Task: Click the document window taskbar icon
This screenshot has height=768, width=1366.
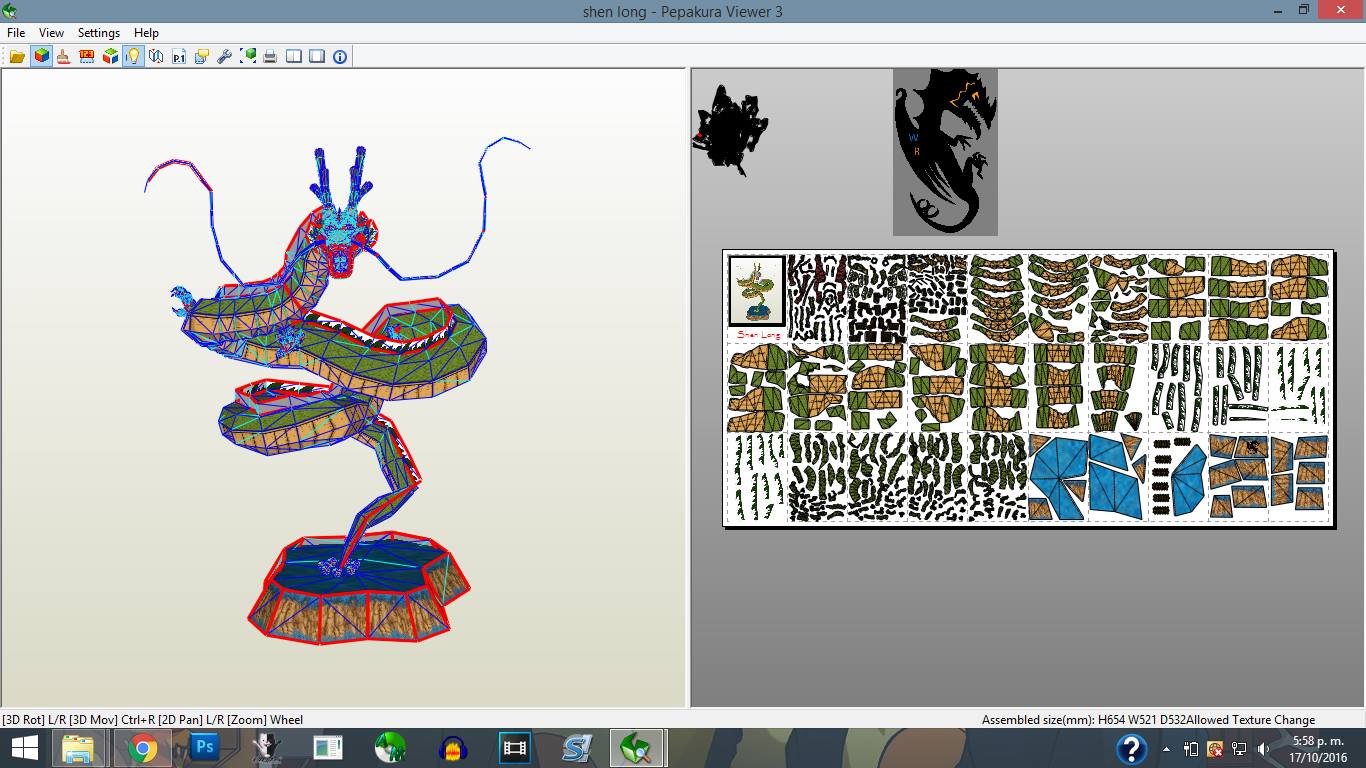Action: tap(328, 748)
